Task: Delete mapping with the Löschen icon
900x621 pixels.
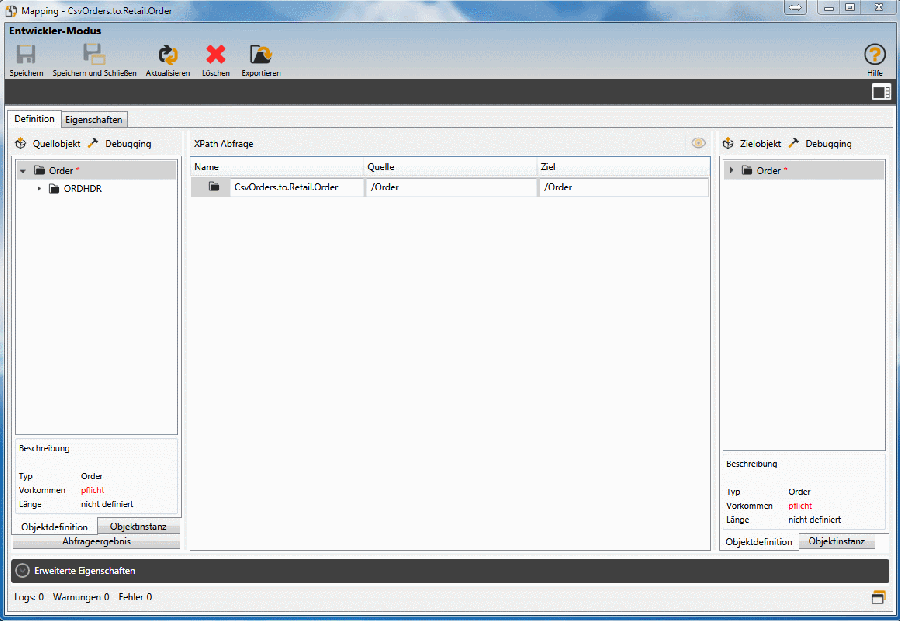Action: [216, 56]
